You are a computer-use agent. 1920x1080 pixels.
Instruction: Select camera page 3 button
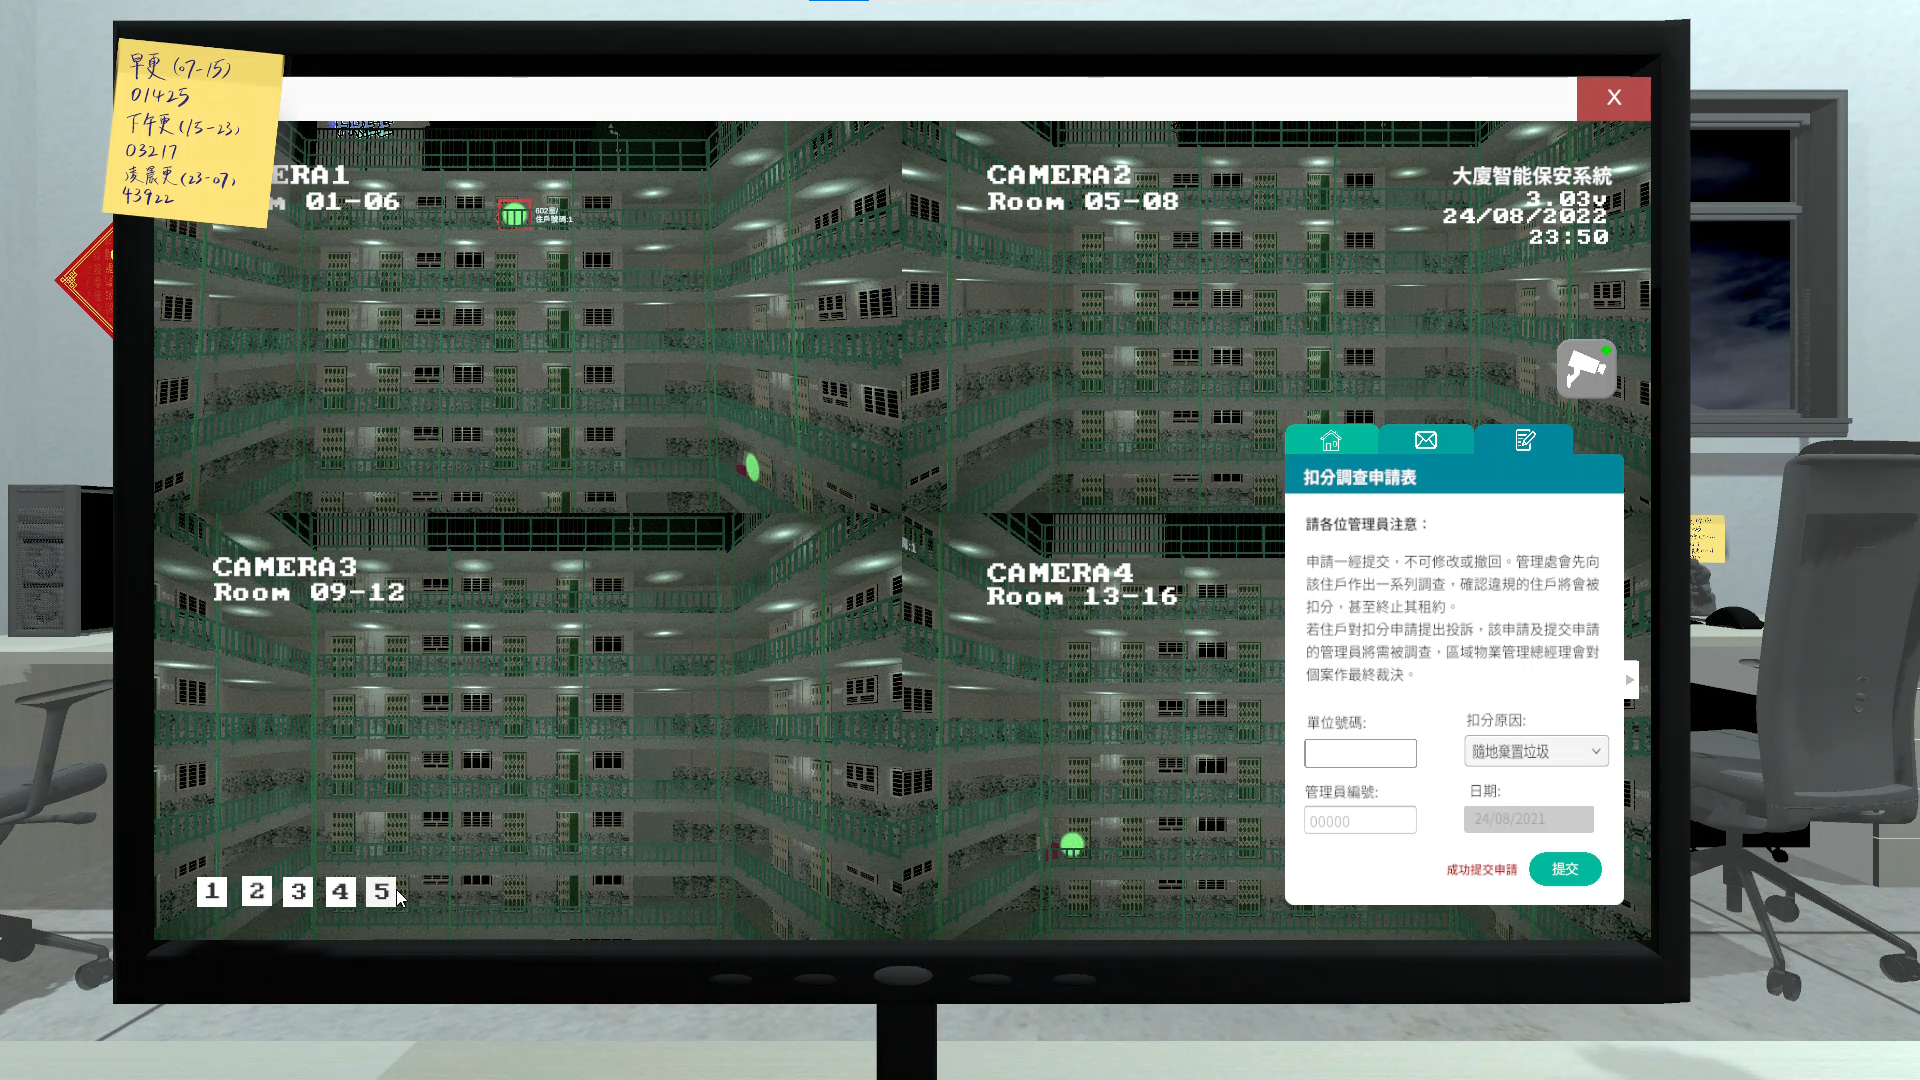(298, 891)
